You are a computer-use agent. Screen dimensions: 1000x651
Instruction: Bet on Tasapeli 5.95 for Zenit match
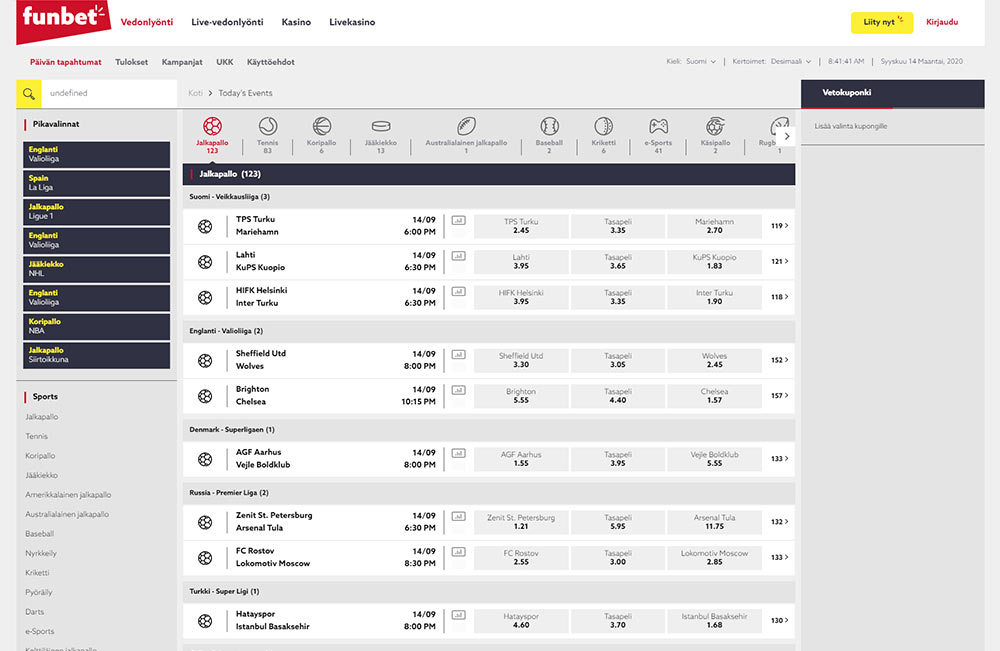617,522
